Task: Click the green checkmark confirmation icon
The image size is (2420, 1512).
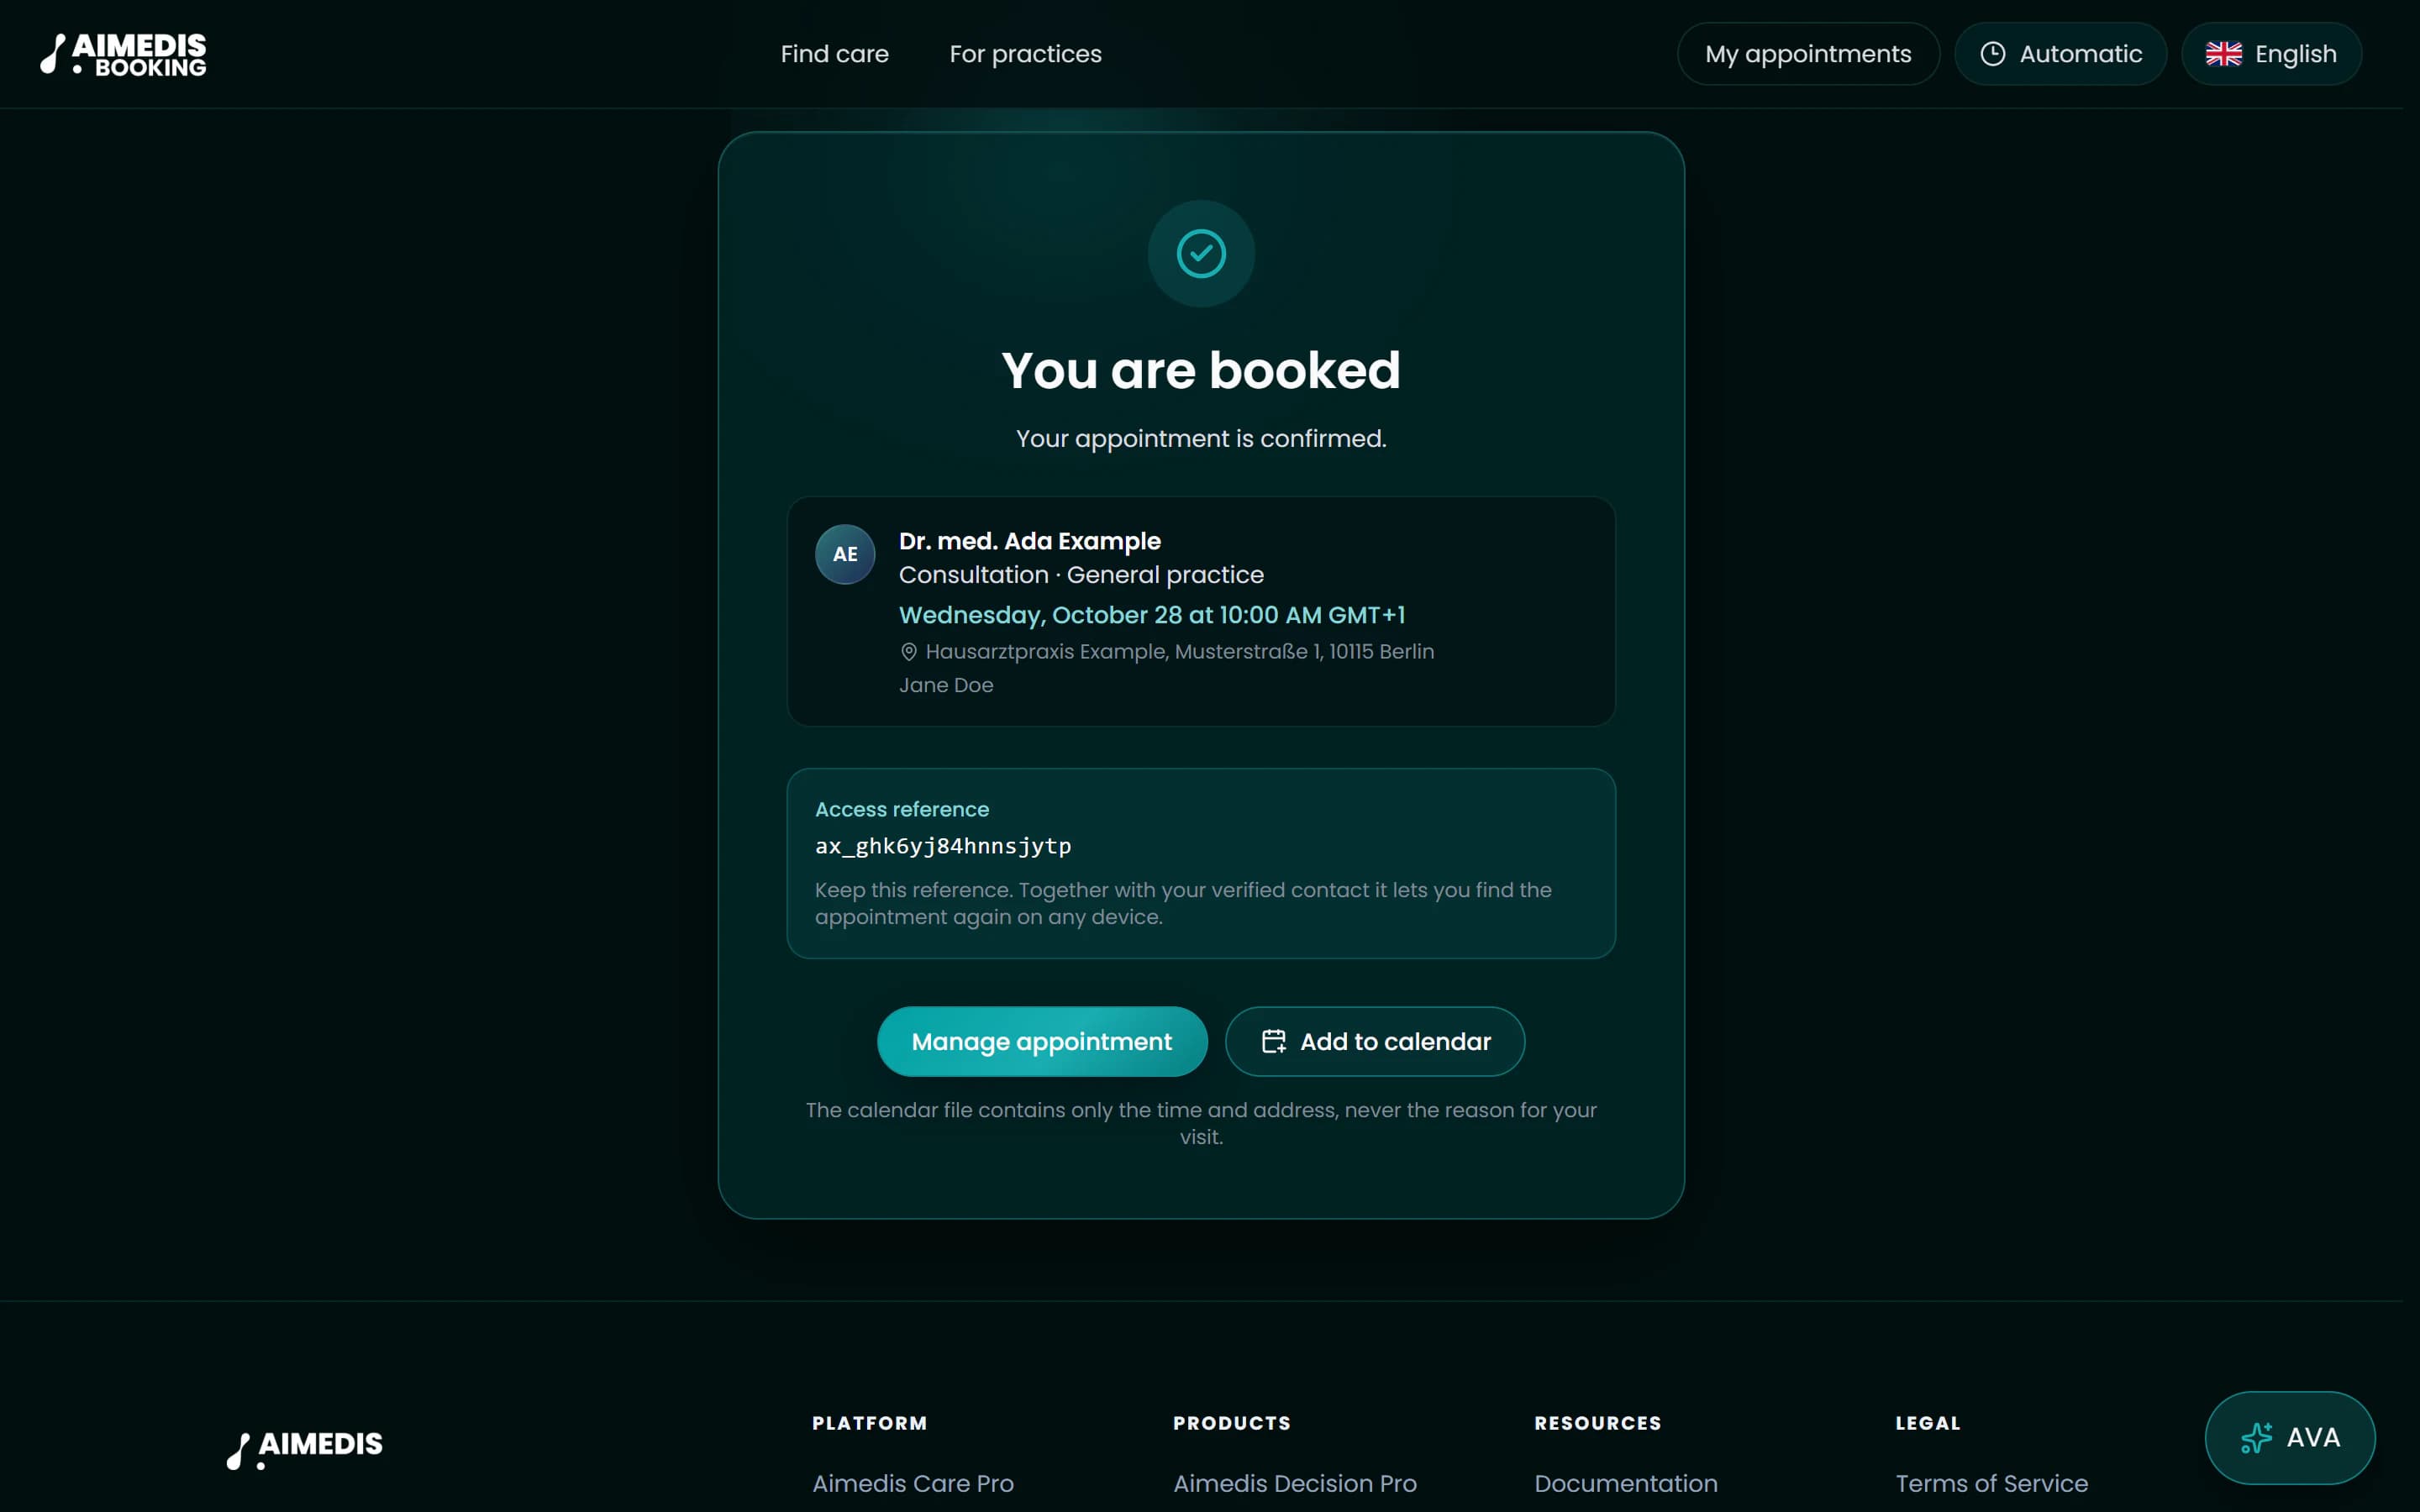Action: 1201,253
